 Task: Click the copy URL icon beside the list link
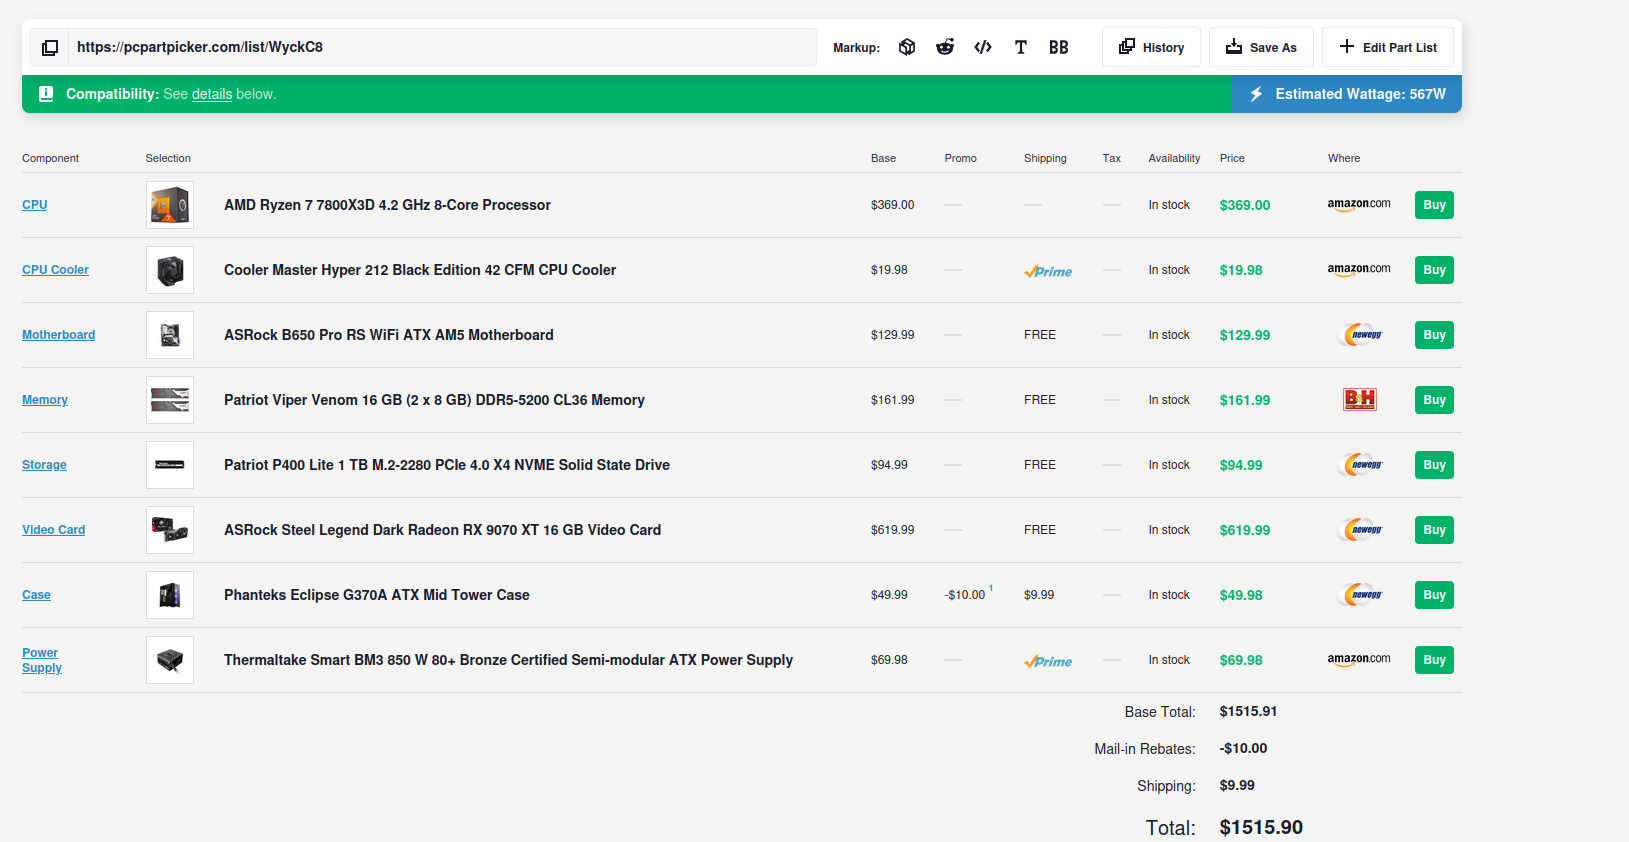click(50, 47)
